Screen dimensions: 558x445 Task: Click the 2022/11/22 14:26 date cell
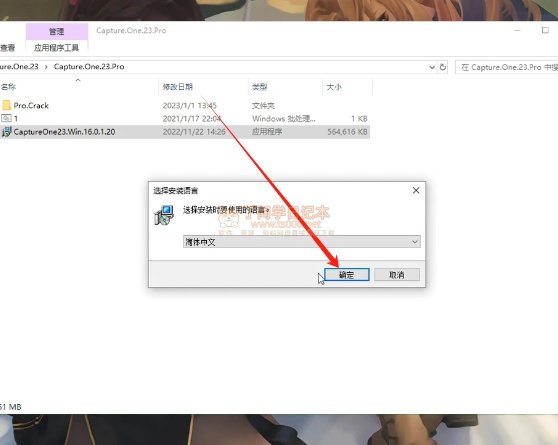pyautogui.click(x=194, y=132)
